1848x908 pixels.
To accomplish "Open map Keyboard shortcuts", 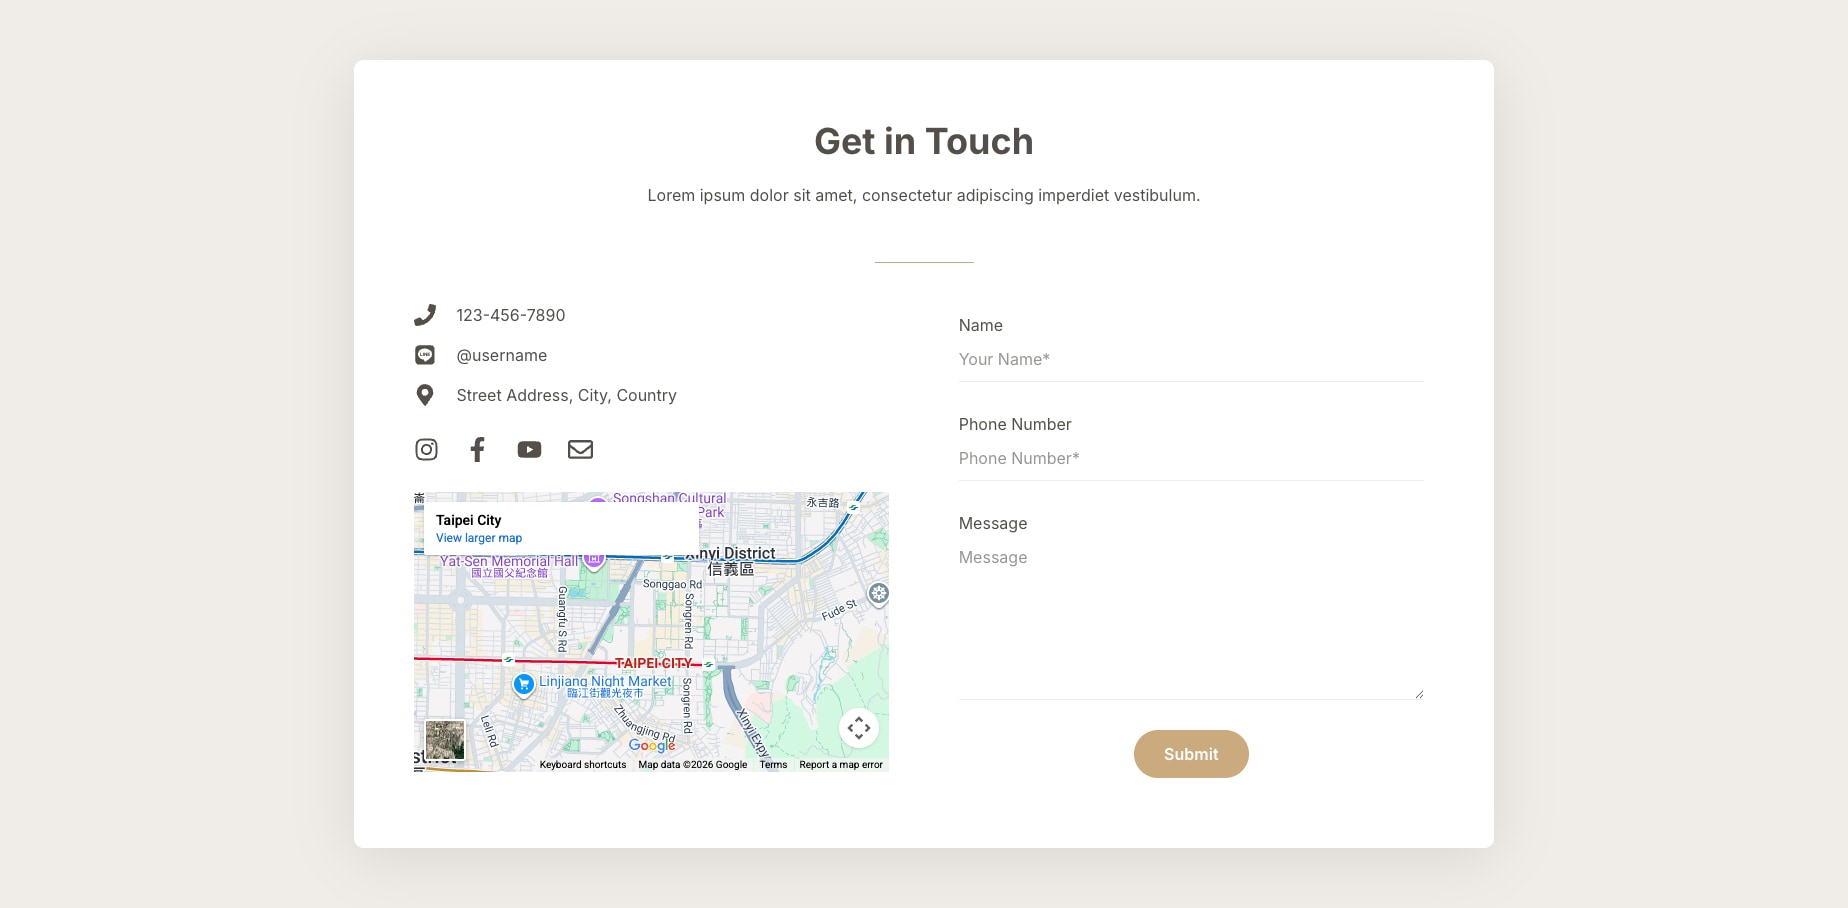I will (583, 765).
